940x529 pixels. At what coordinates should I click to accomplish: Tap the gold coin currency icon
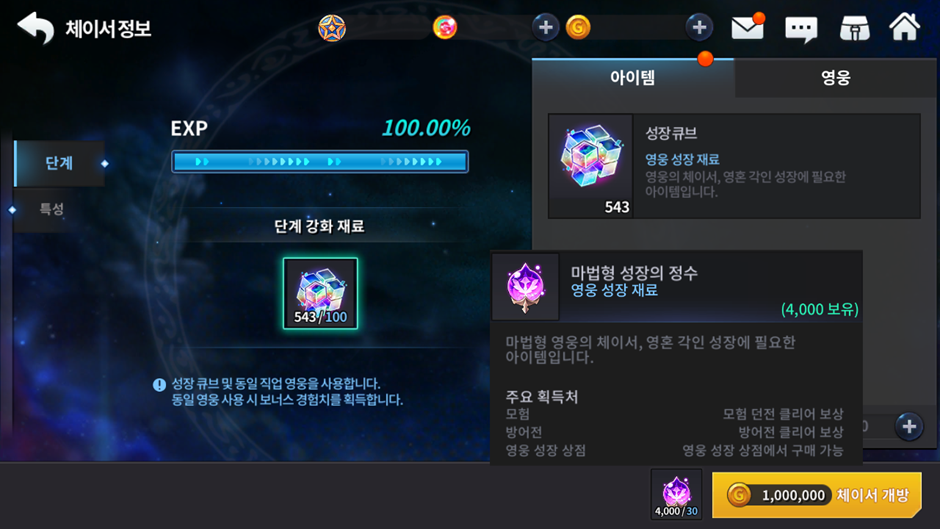[578, 27]
